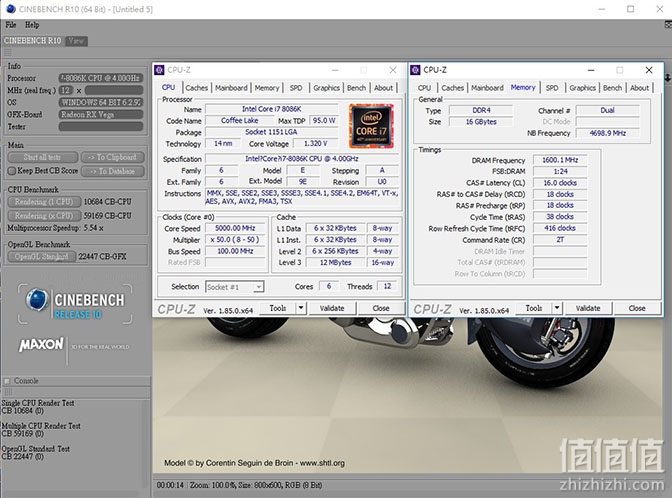
Task: Click the Single CPU Render Test console line
Action: click(38, 403)
